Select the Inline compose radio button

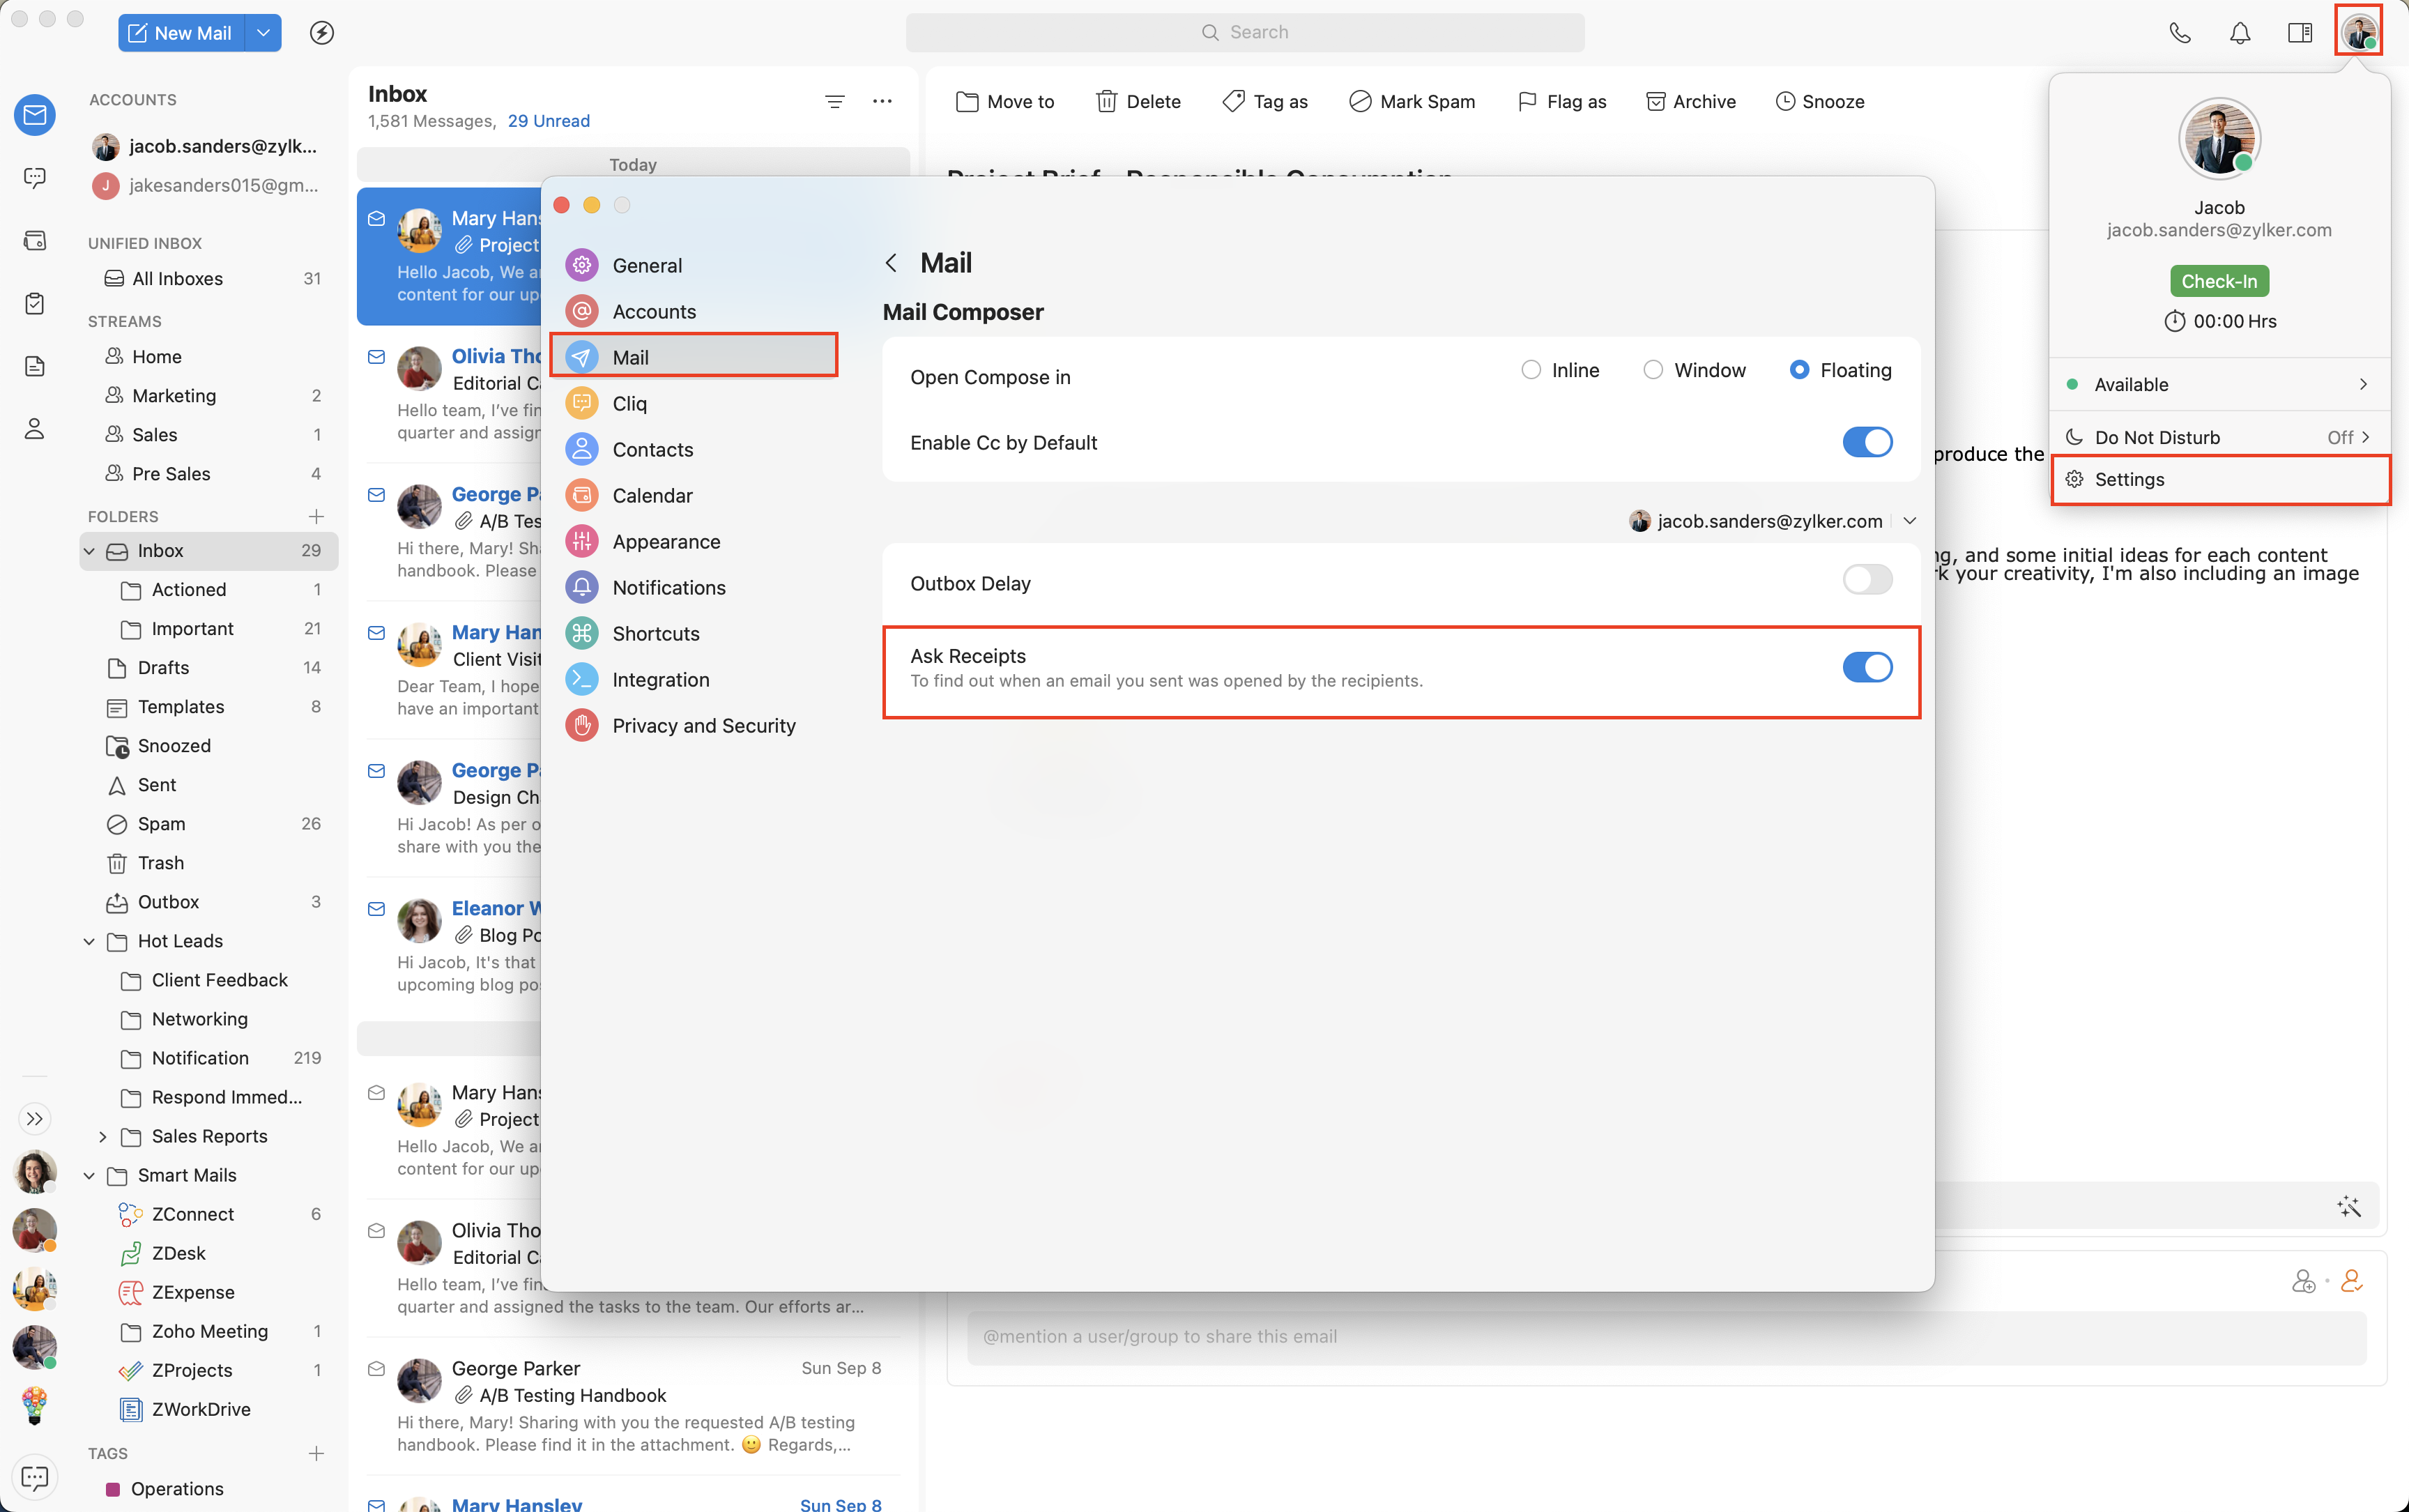tap(1531, 370)
